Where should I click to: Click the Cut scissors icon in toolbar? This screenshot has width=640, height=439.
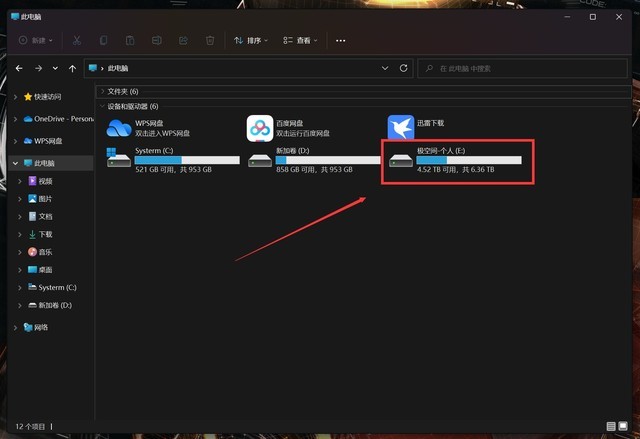[77, 40]
